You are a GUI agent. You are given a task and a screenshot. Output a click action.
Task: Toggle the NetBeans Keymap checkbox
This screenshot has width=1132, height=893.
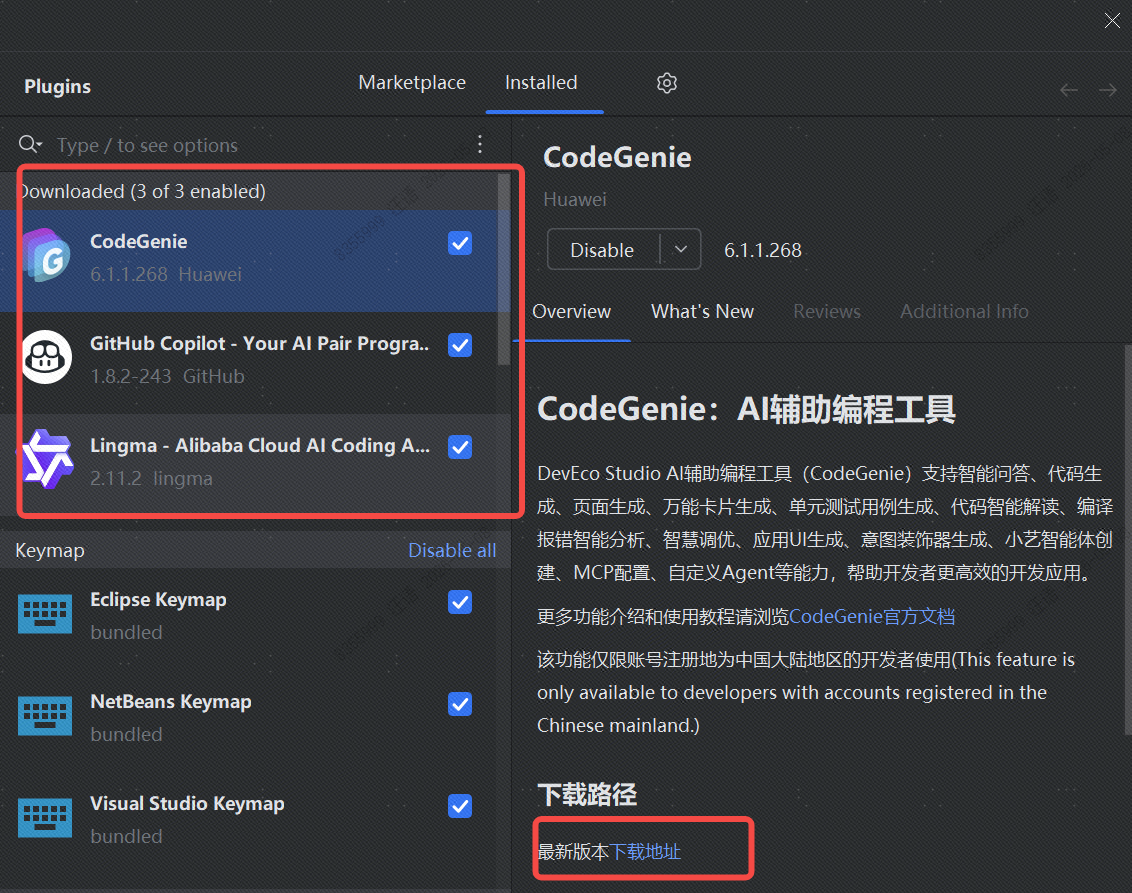(460, 703)
